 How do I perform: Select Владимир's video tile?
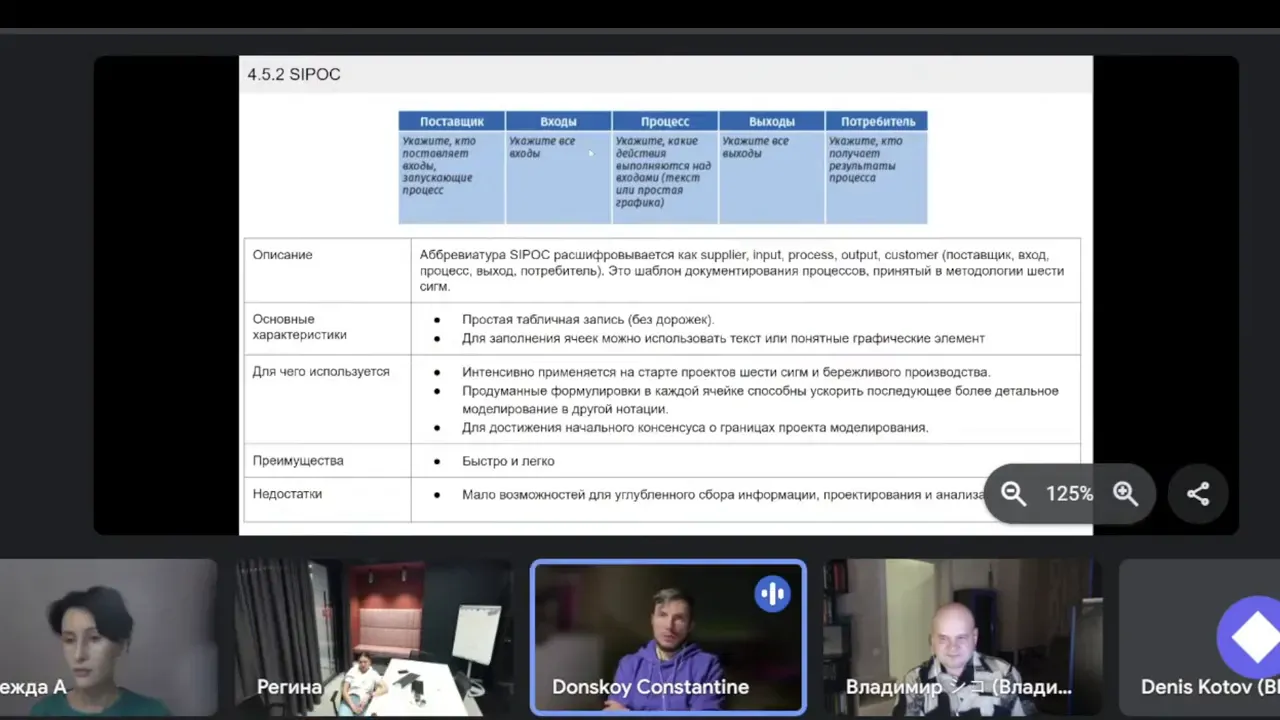pyautogui.click(x=962, y=637)
